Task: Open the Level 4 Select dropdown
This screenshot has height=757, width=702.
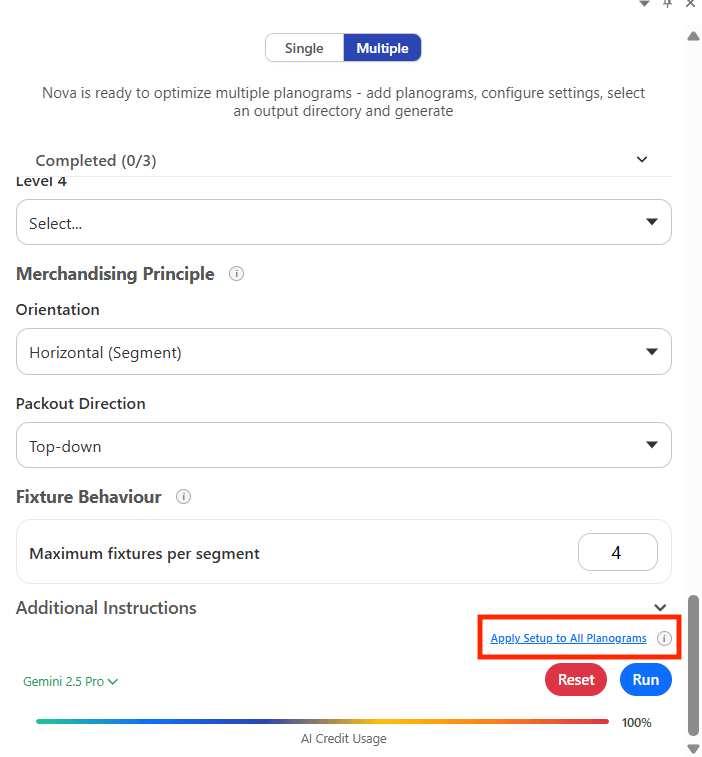Action: 343,222
